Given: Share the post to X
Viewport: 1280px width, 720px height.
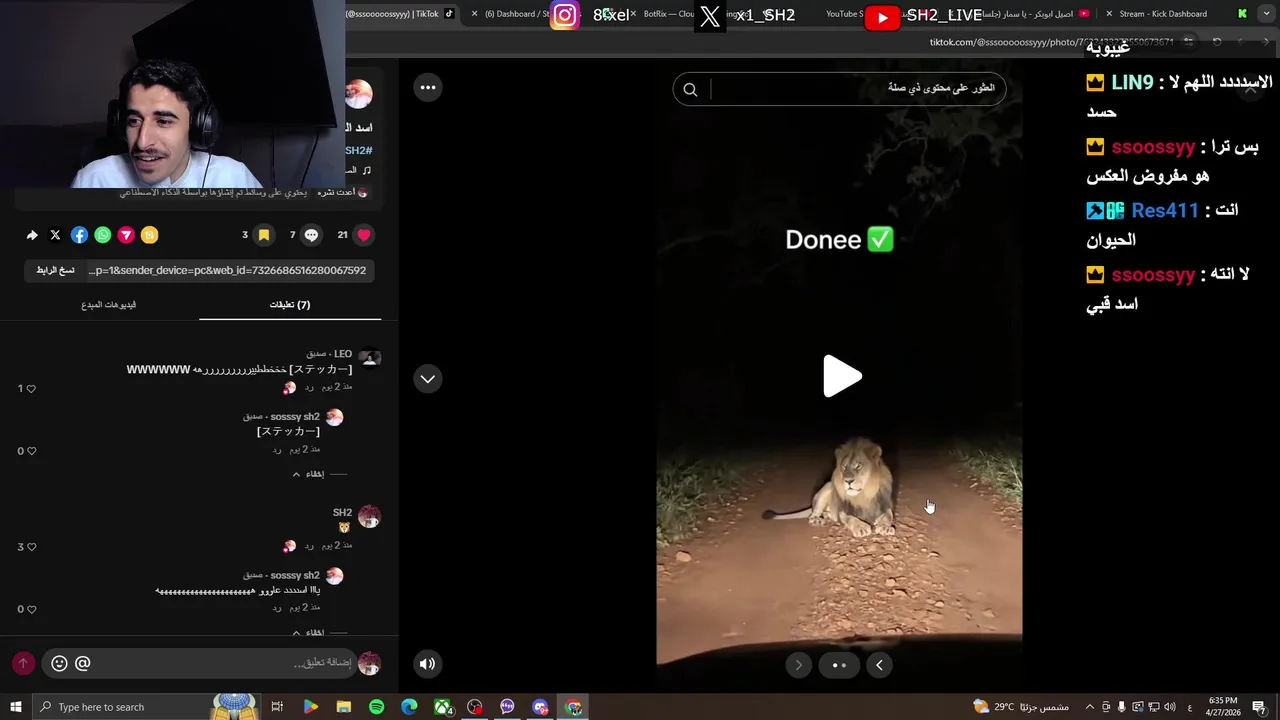Looking at the screenshot, I should (55, 235).
